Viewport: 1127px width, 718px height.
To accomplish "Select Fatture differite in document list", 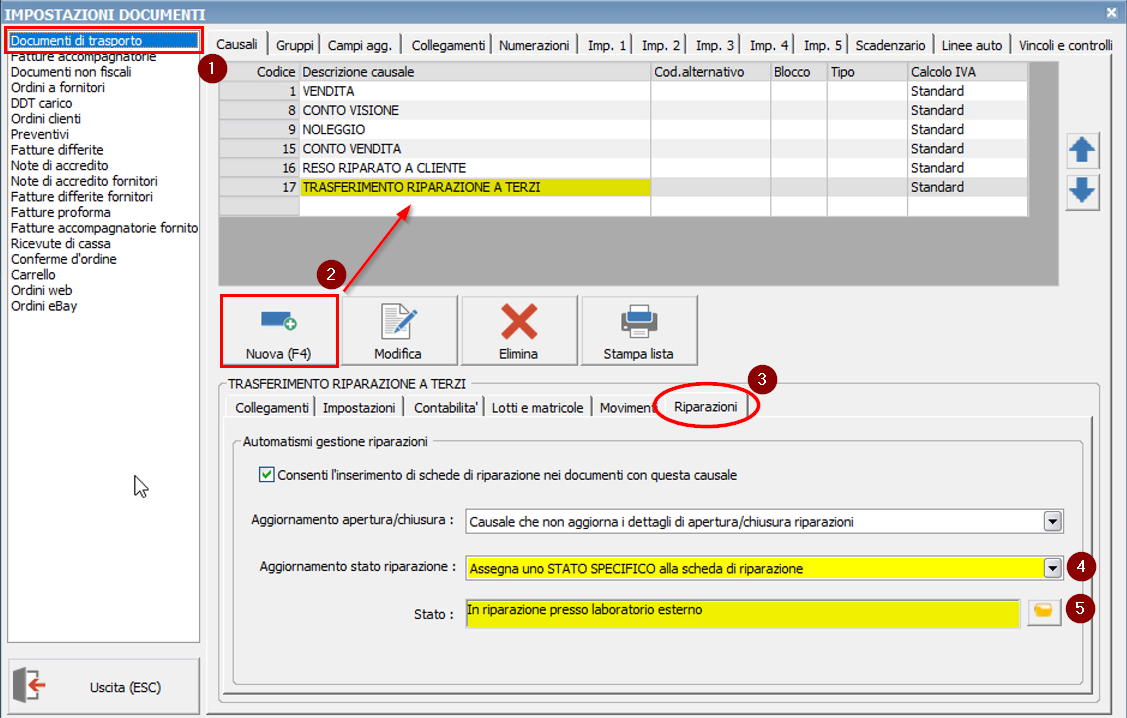I will pyautogui.click(x=57, y=150).
